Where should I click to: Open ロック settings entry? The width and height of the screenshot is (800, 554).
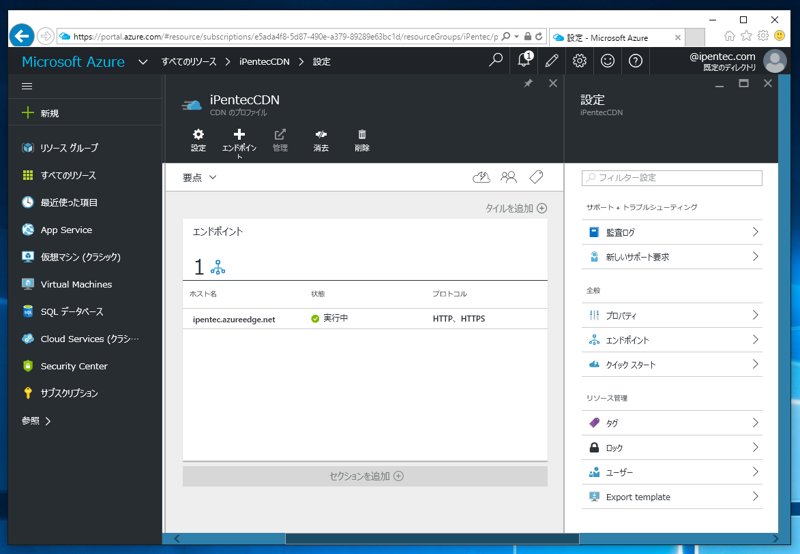click(672, 447)
